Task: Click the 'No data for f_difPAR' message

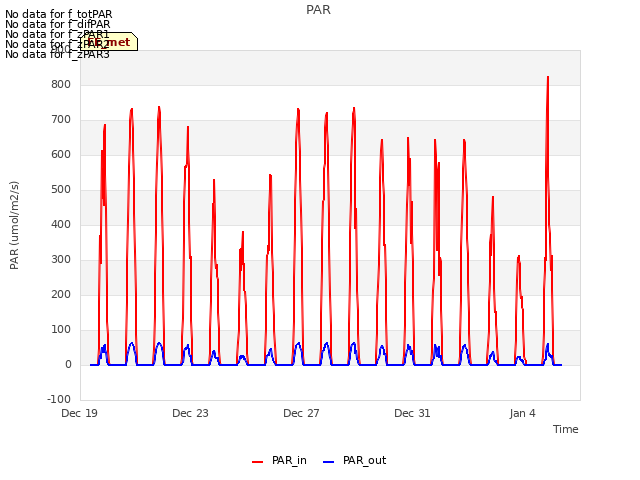Action: pyautogui.click(x=58, y=24)
